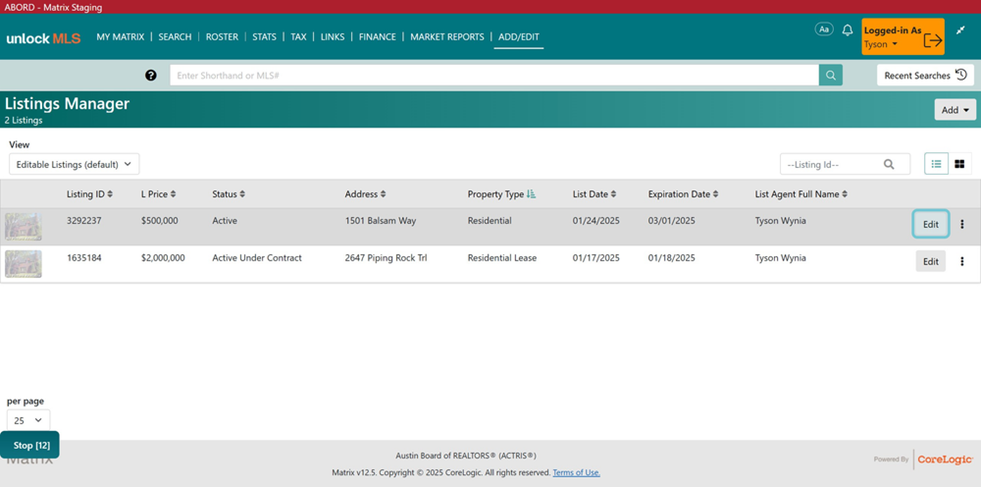Expand the Logged-in As Tyson dropdown
Screen dimensions: 981x487
tap(881, 44)
